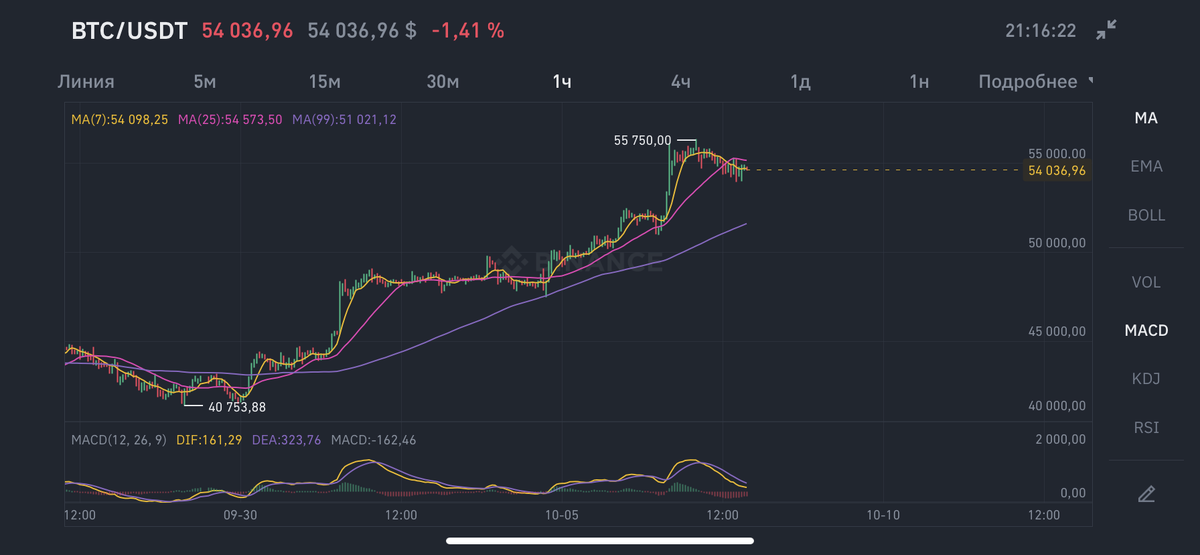The width and height of the screenshot is (1200, 555).
Task: Choose the 30м interval
Action: pos(443,82)
